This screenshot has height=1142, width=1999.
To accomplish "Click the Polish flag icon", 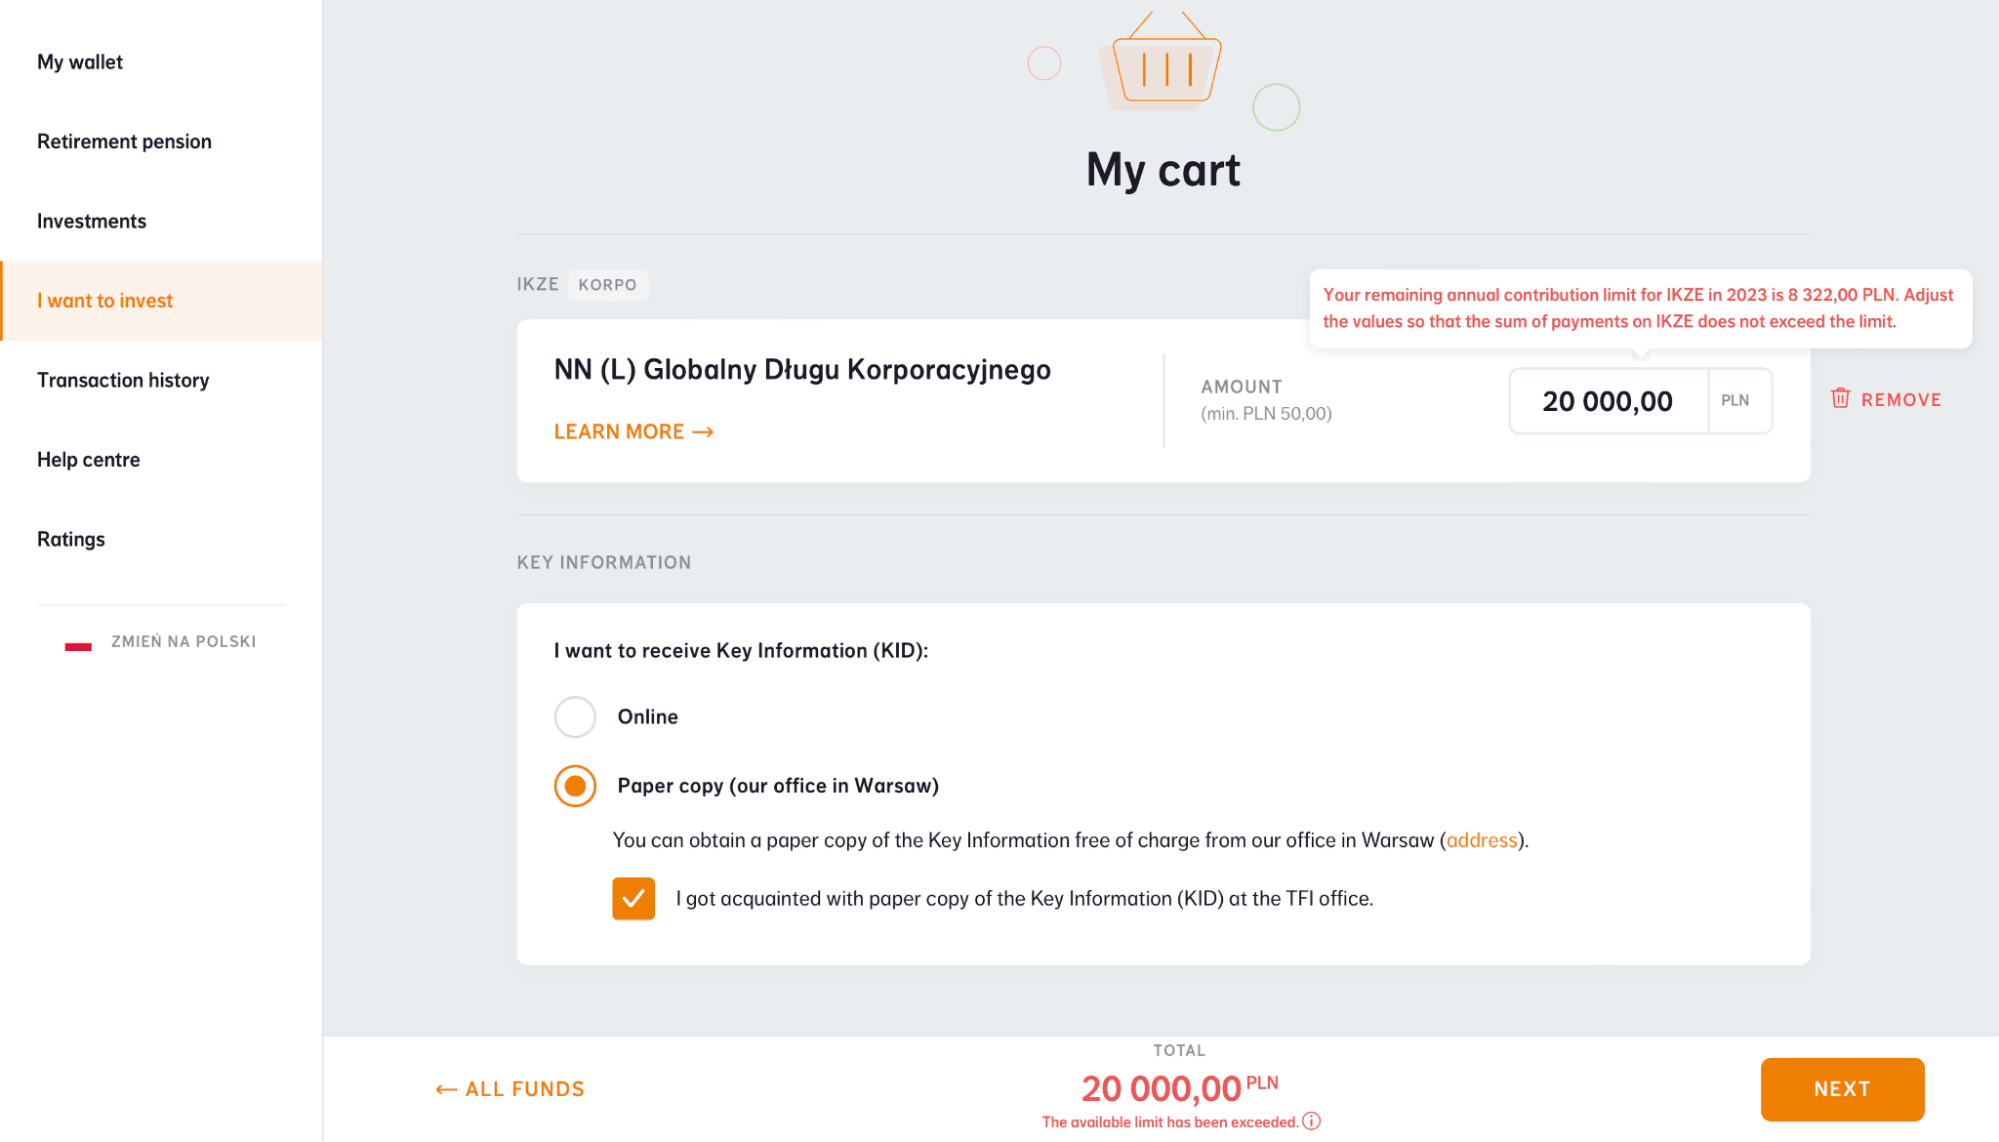I will tap(78, 643).
